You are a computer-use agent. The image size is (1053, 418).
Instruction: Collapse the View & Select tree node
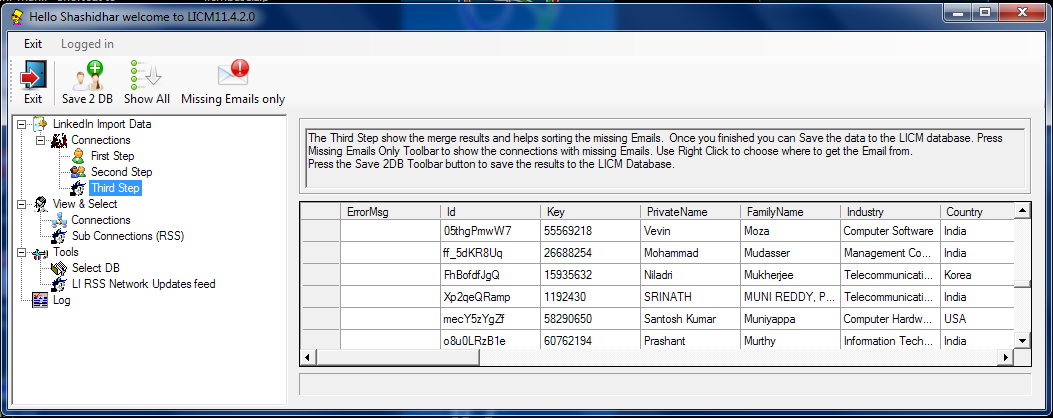(x=23, y=204)
